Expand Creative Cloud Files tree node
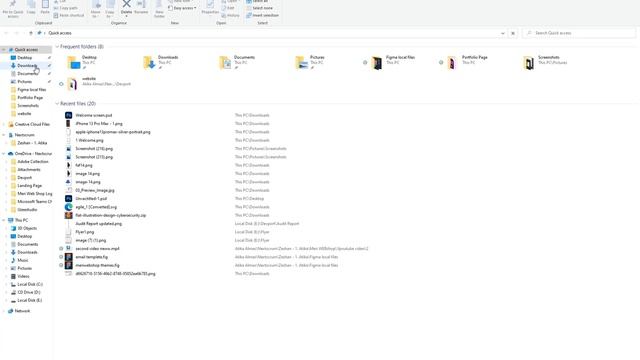The width and height of the screenshot is (640, 360). tap(4, 124)
